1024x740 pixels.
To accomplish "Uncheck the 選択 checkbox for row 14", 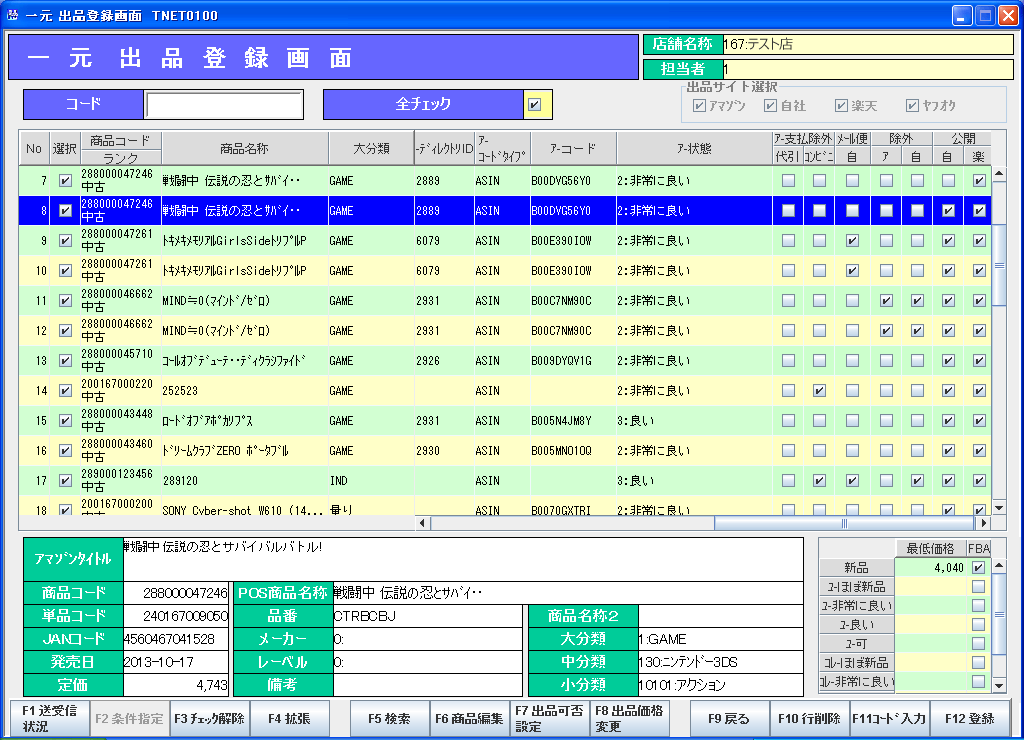I will 65,390.
